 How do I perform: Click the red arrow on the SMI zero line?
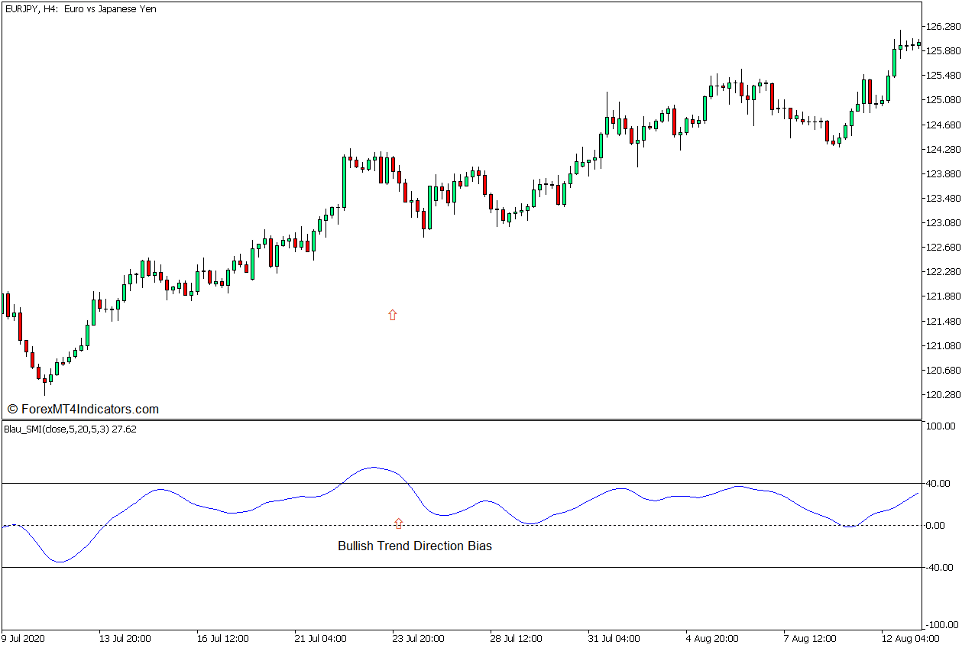(x=399, y=523)
